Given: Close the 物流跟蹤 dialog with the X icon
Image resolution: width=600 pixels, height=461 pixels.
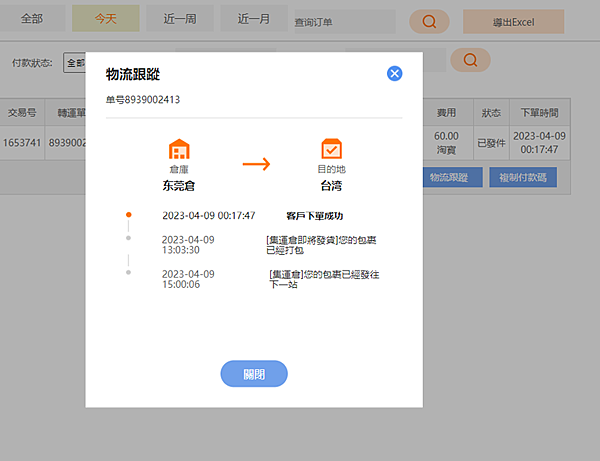Looking at the screenshot, I should [x=395, y=73].
